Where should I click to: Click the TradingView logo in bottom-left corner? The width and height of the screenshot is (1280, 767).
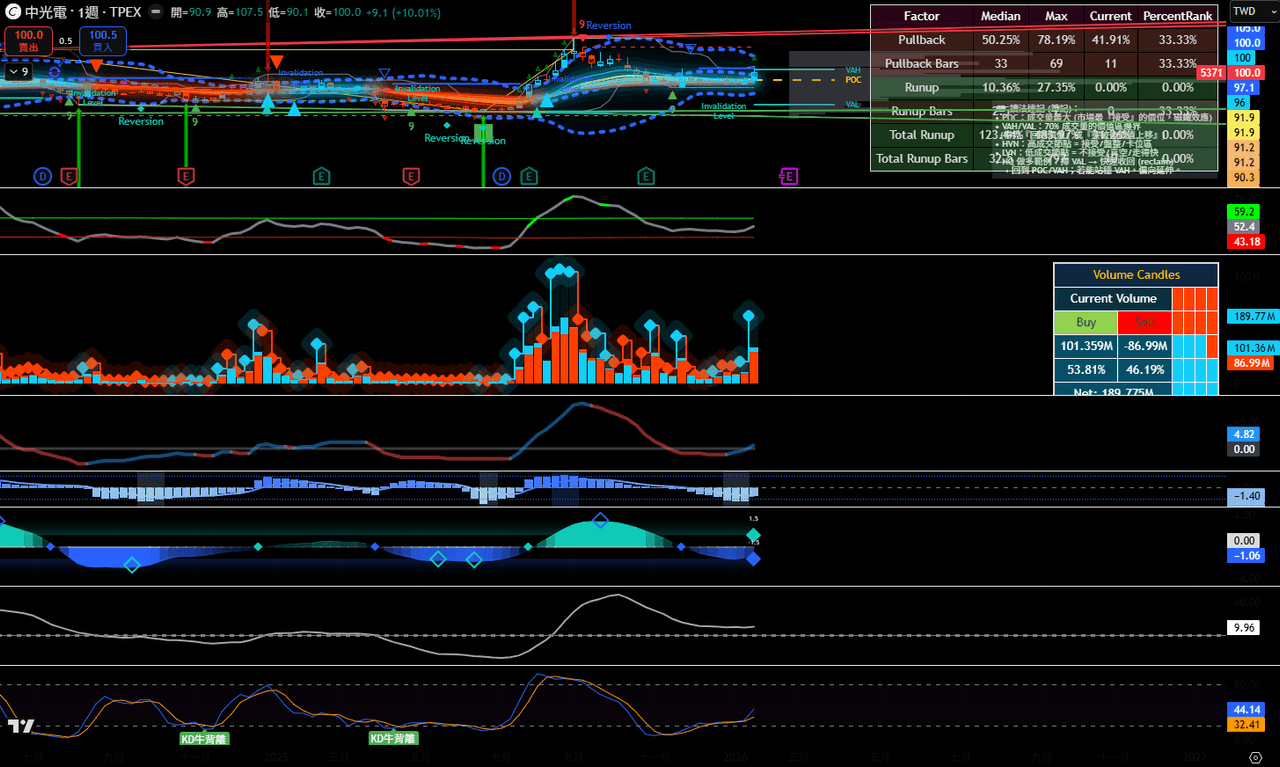(20, 727)
